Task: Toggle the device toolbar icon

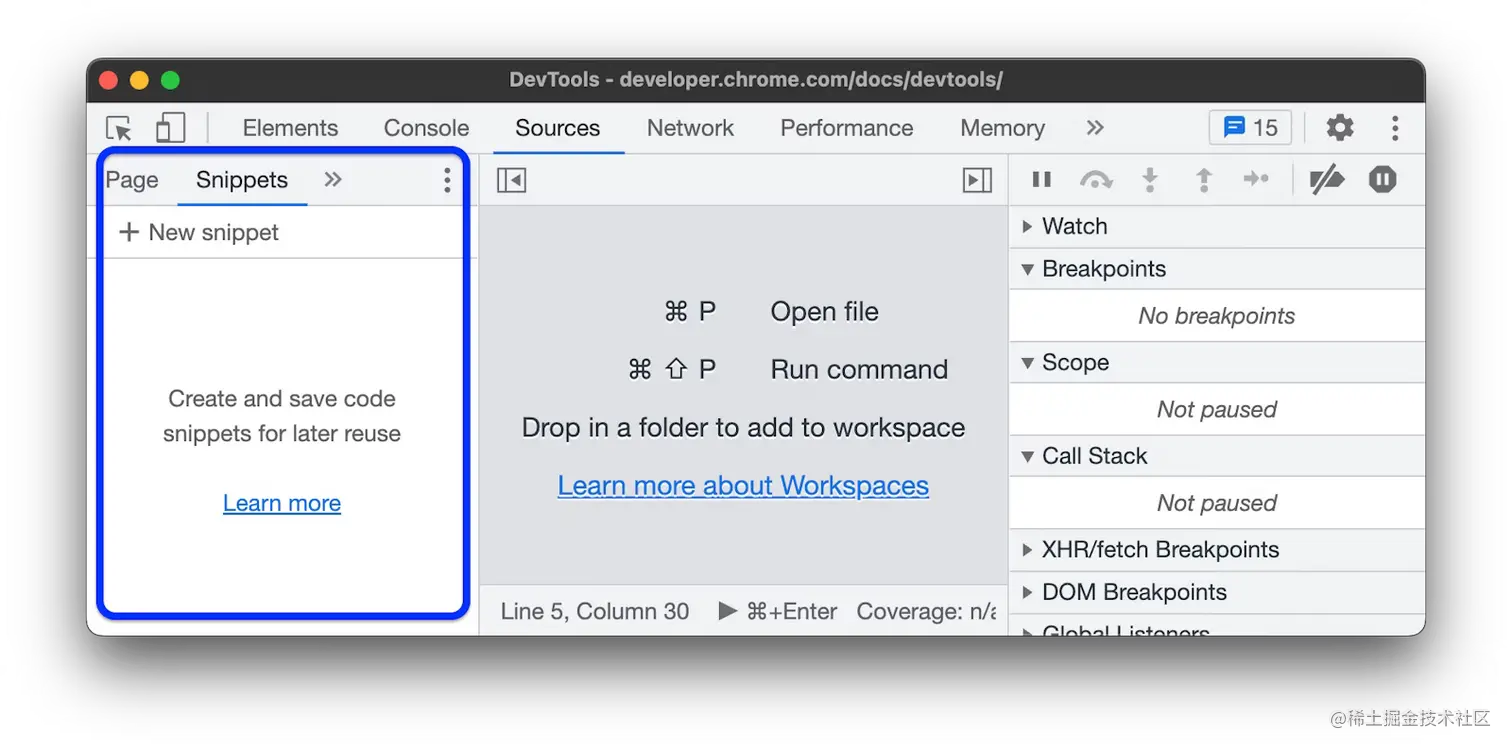Action: pyautogui.click(x=171, y=128)
